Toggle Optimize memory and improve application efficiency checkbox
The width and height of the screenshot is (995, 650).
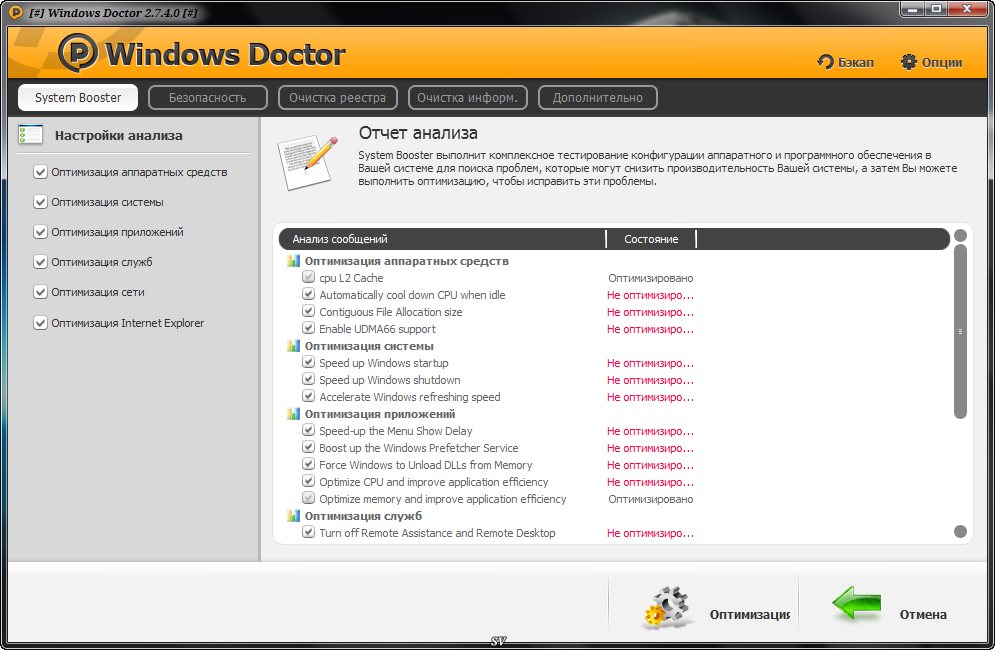(x=308, y=498)
